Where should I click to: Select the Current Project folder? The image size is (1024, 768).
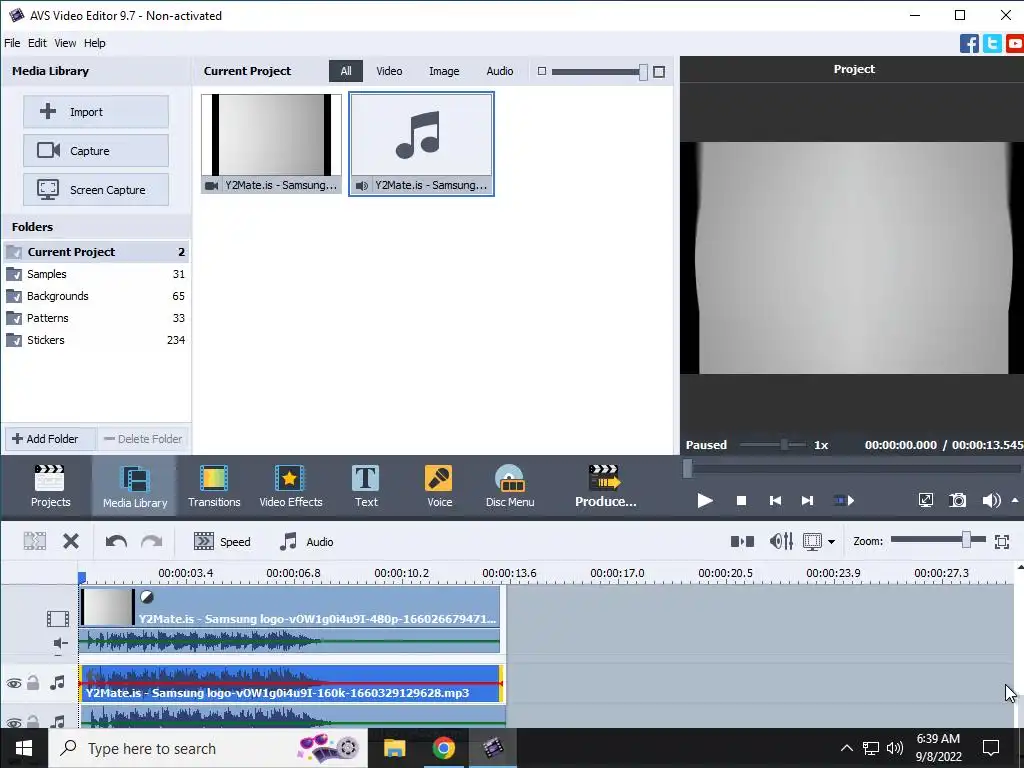[96, 252]
